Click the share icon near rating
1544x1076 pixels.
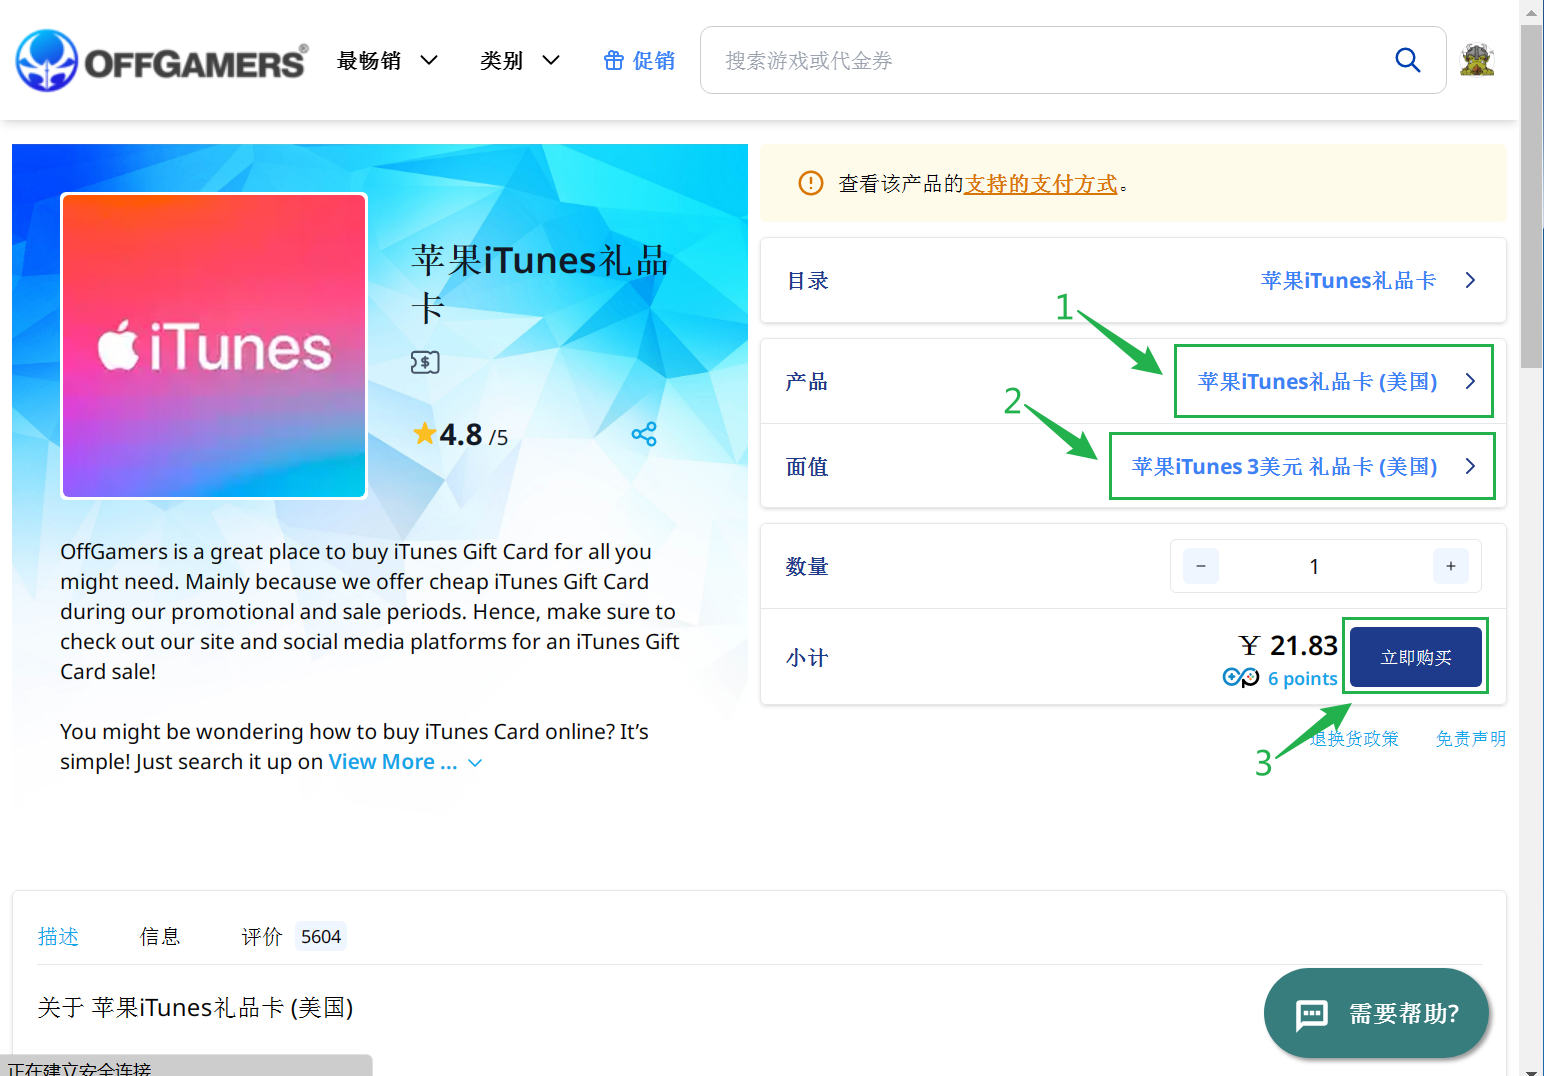point(644,434)
